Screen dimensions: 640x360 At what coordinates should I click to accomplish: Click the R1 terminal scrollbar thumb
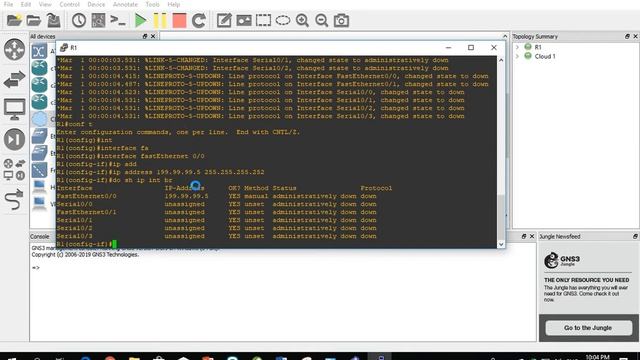(501, 217)
